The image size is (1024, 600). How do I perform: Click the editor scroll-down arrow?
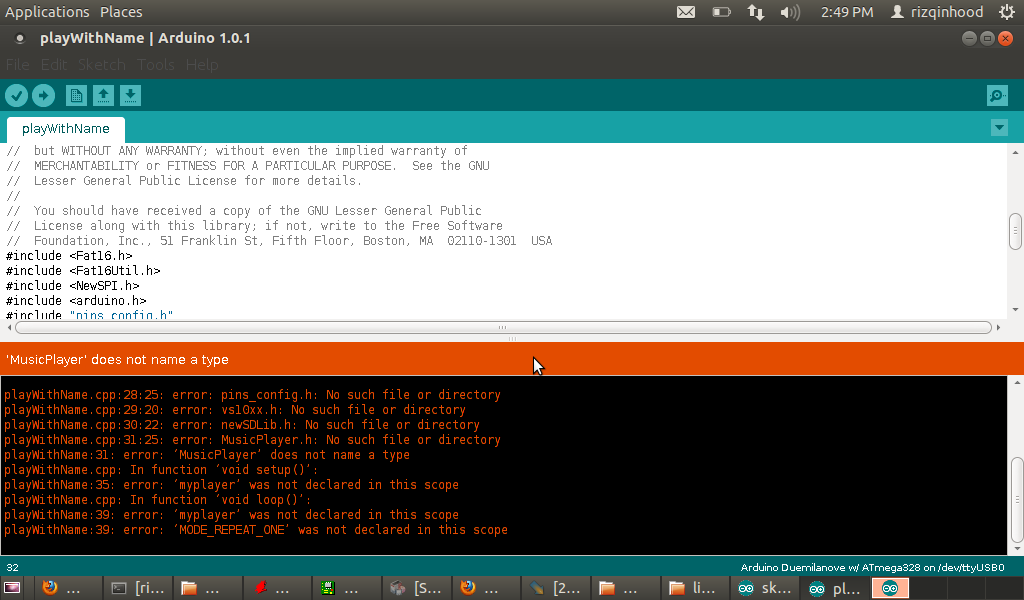(x=1015, y=309)
